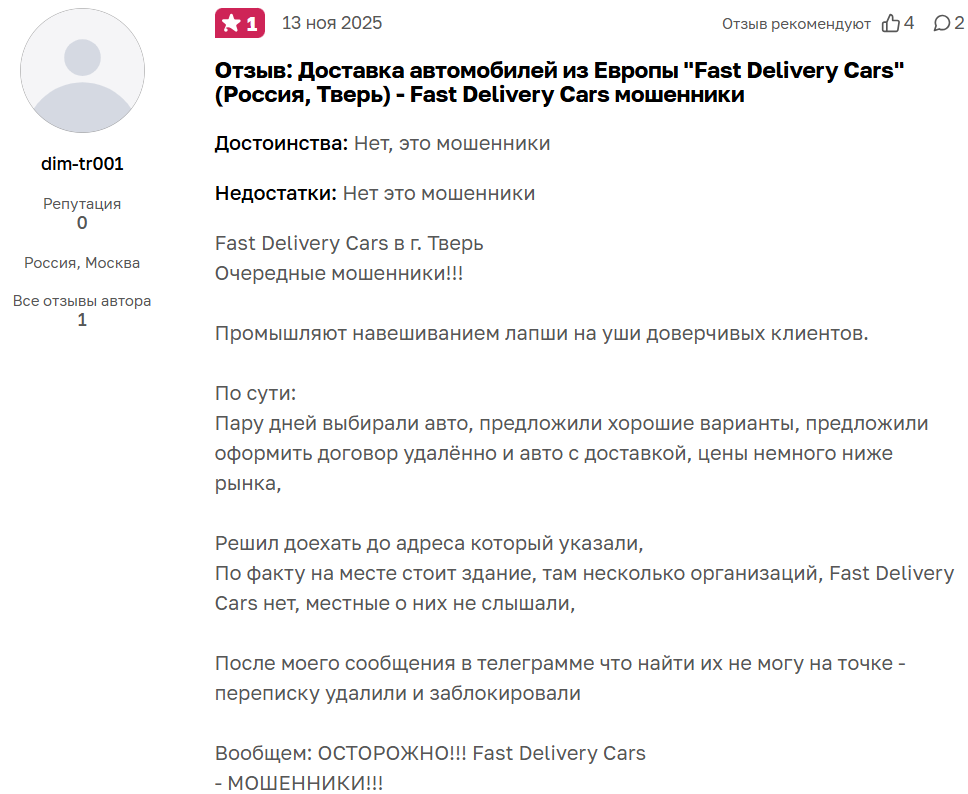
Task: Click the Репутация label
Action: tap(81, 202)
